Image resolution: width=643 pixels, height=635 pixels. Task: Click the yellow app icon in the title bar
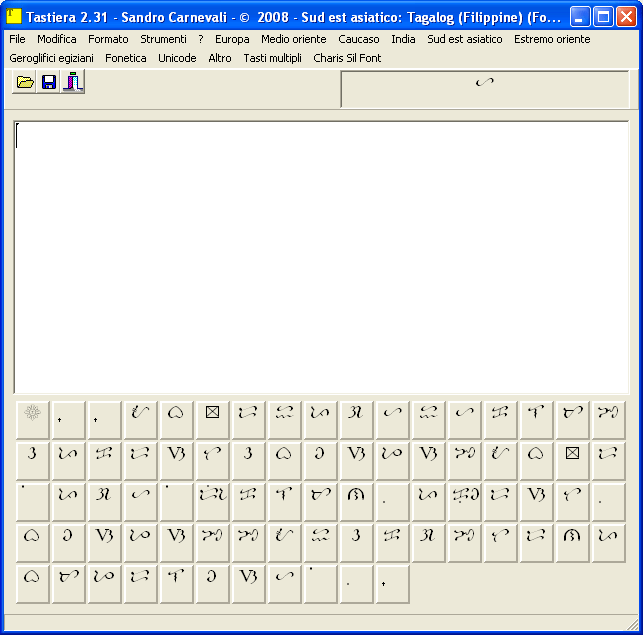(x=14, y=16)
